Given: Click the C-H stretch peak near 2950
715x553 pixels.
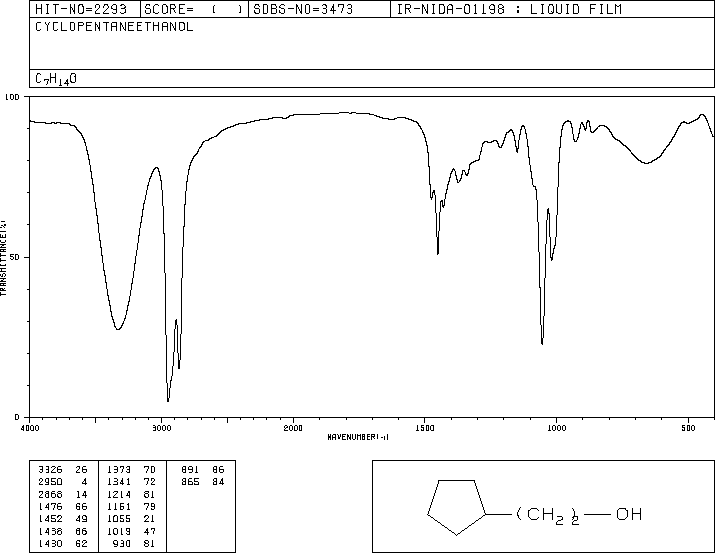Looking at the screenshot, I should (x=168, y=400).
